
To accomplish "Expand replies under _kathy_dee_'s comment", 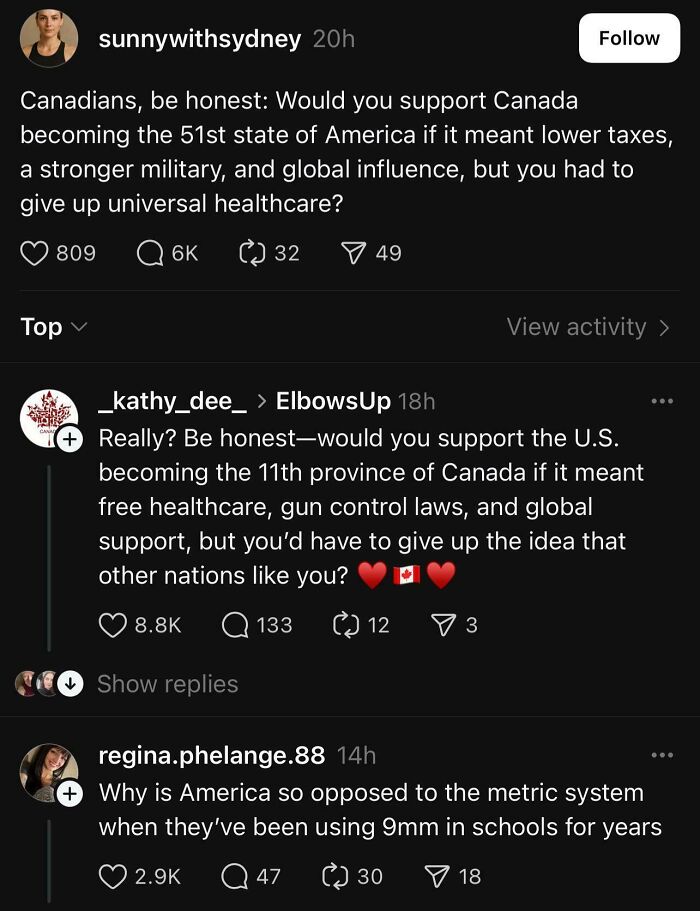I will pos(166,684).
